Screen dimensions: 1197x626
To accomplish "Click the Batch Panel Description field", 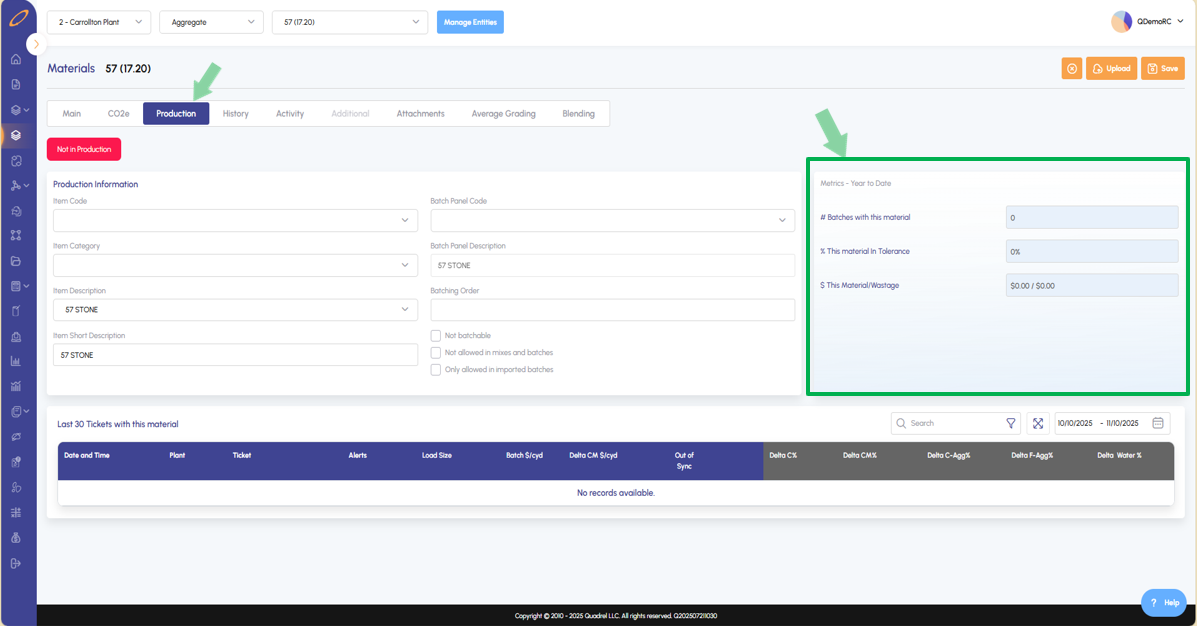I will tap(612, 266).
